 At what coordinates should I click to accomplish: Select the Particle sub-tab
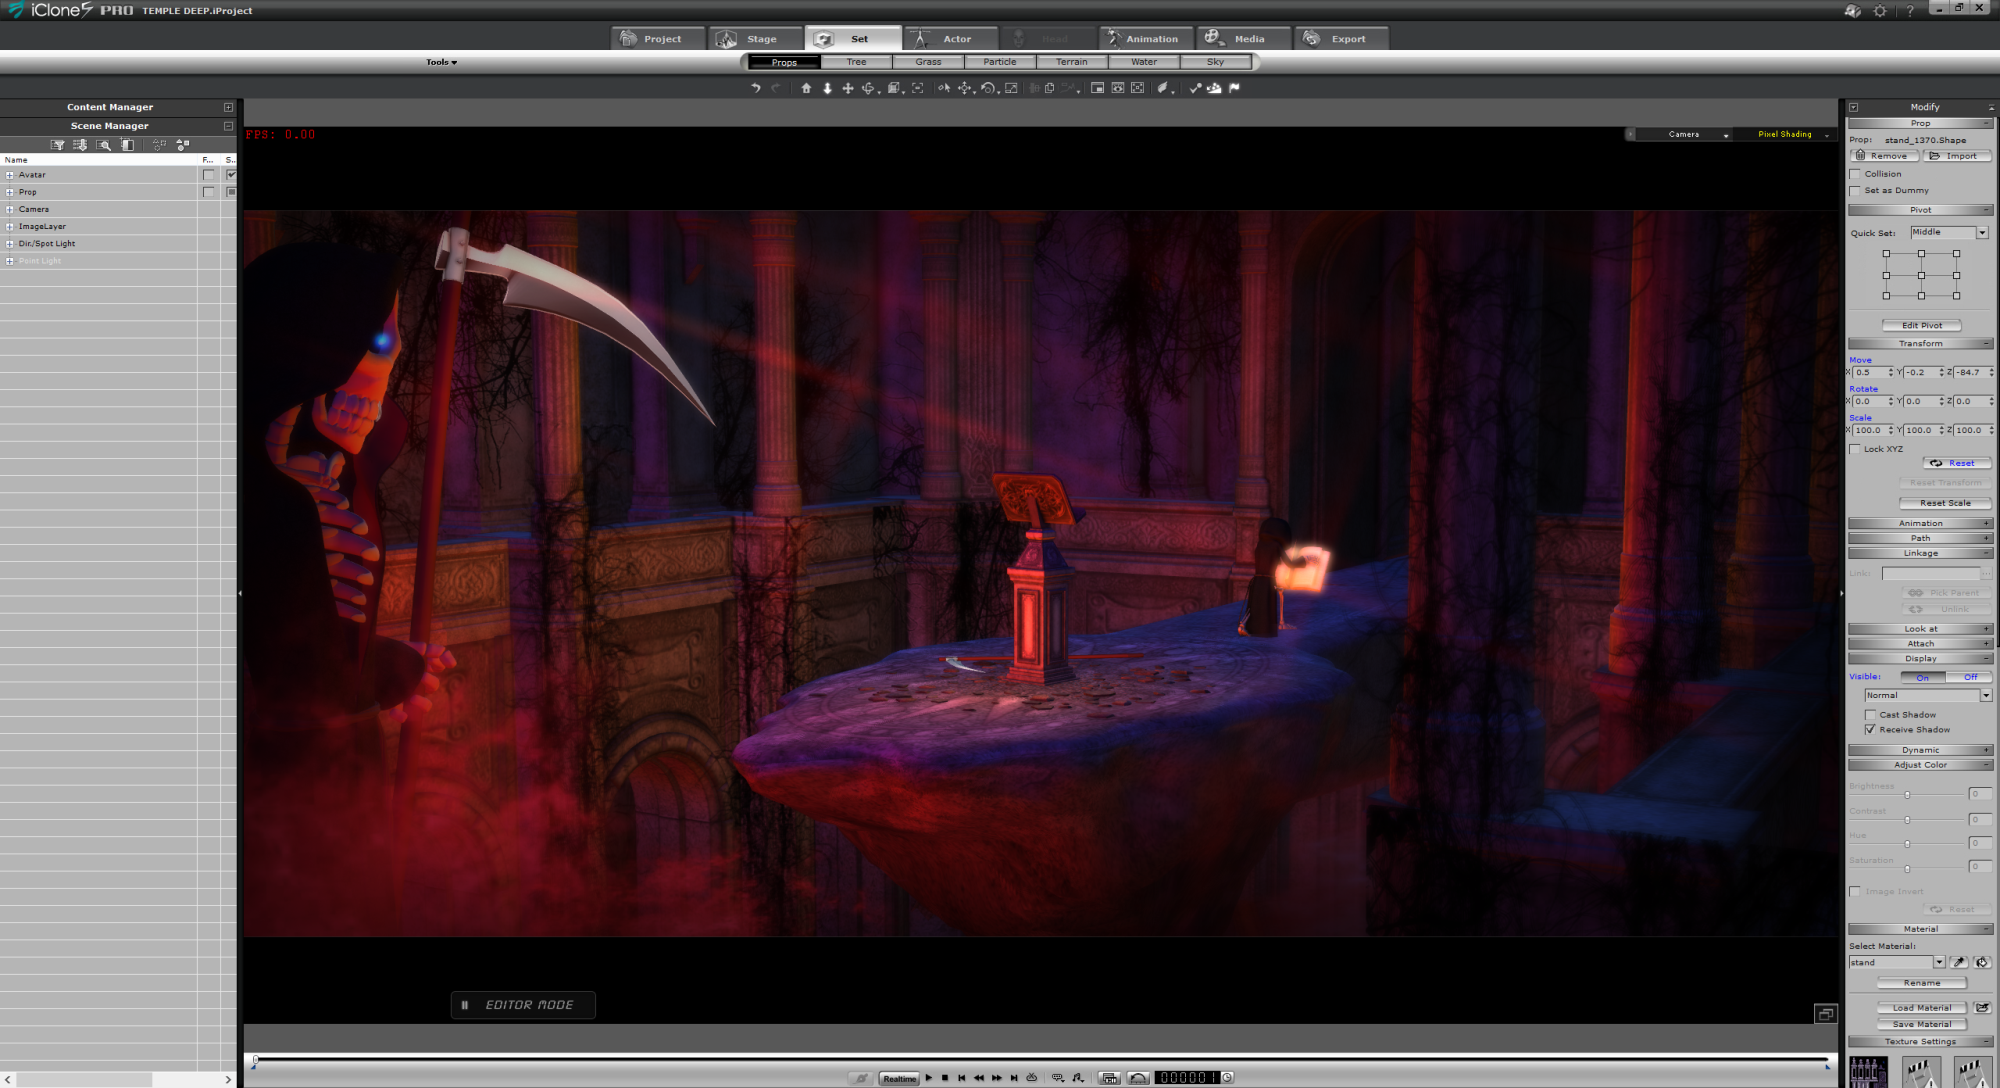click(x=999, y=62)
